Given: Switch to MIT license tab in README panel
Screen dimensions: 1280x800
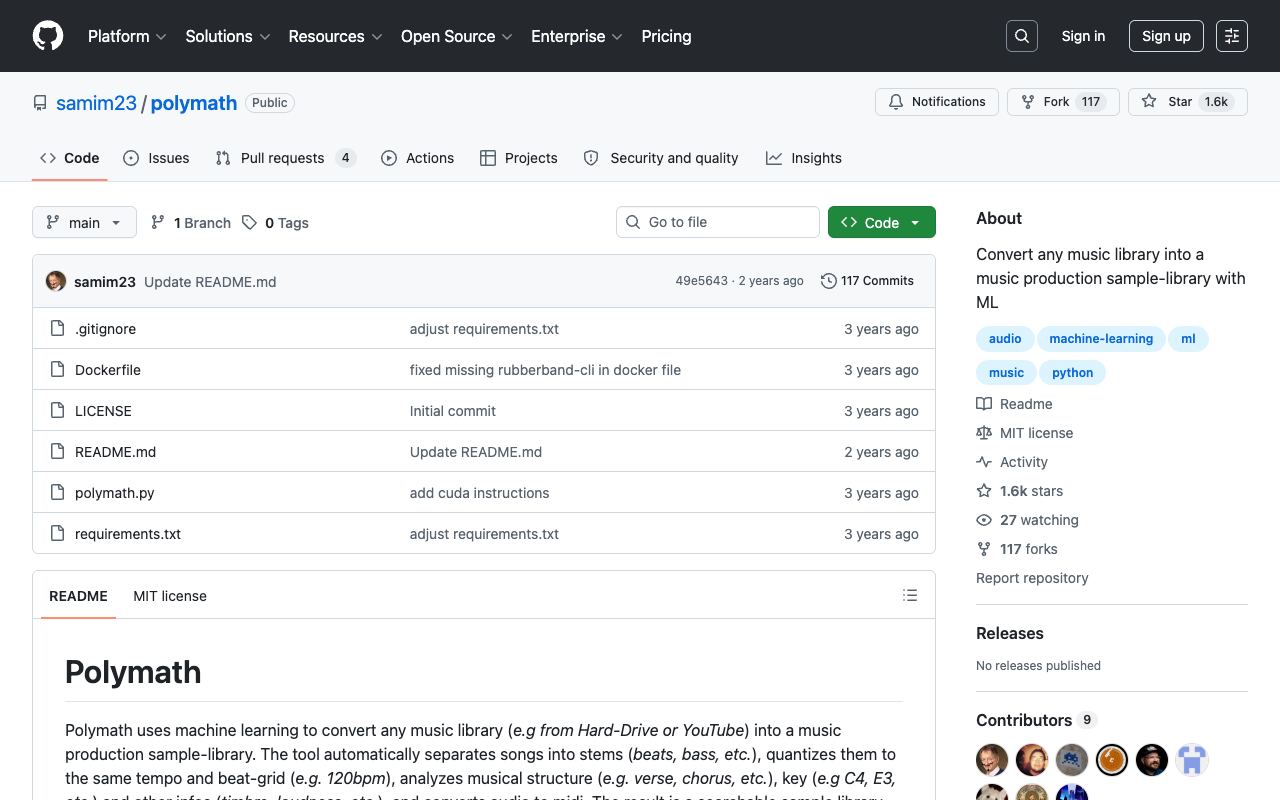Looking at the screenshot, I should coord(170,596).
